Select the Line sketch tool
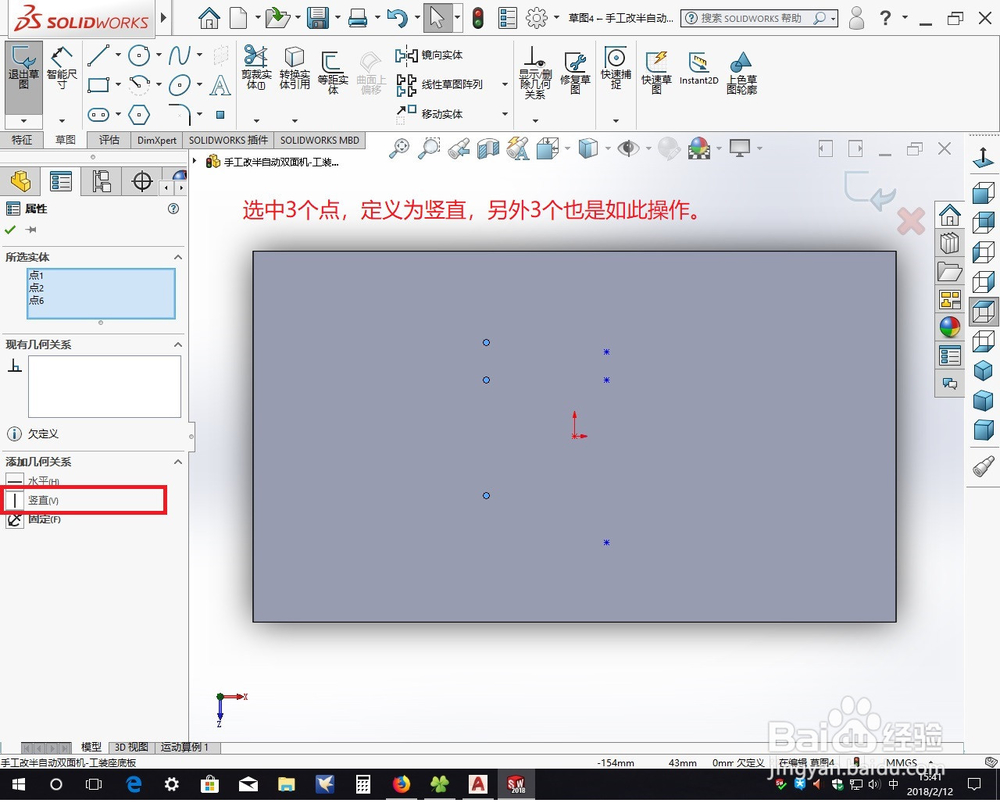 click(x=98, y=55)
